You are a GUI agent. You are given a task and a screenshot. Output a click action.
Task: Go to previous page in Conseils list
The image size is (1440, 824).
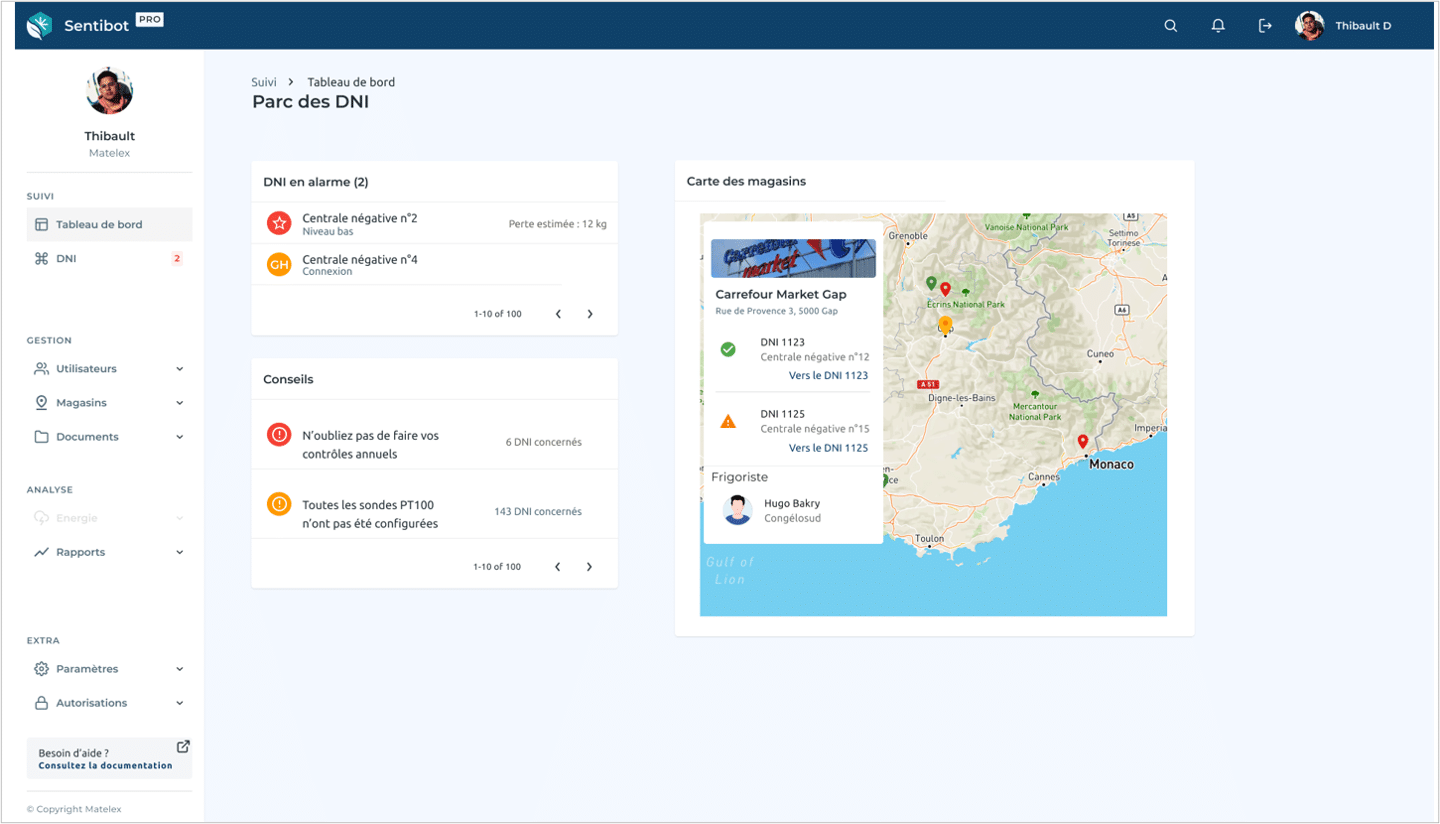(x=558, y=567)
